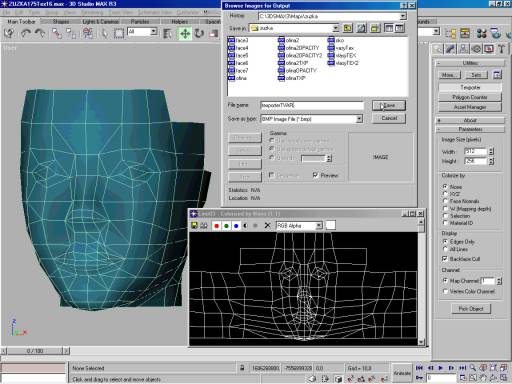This screenshot has height=384, width=512.
Task: Enable red channel in render window
Action: click(x=216, y=226)
